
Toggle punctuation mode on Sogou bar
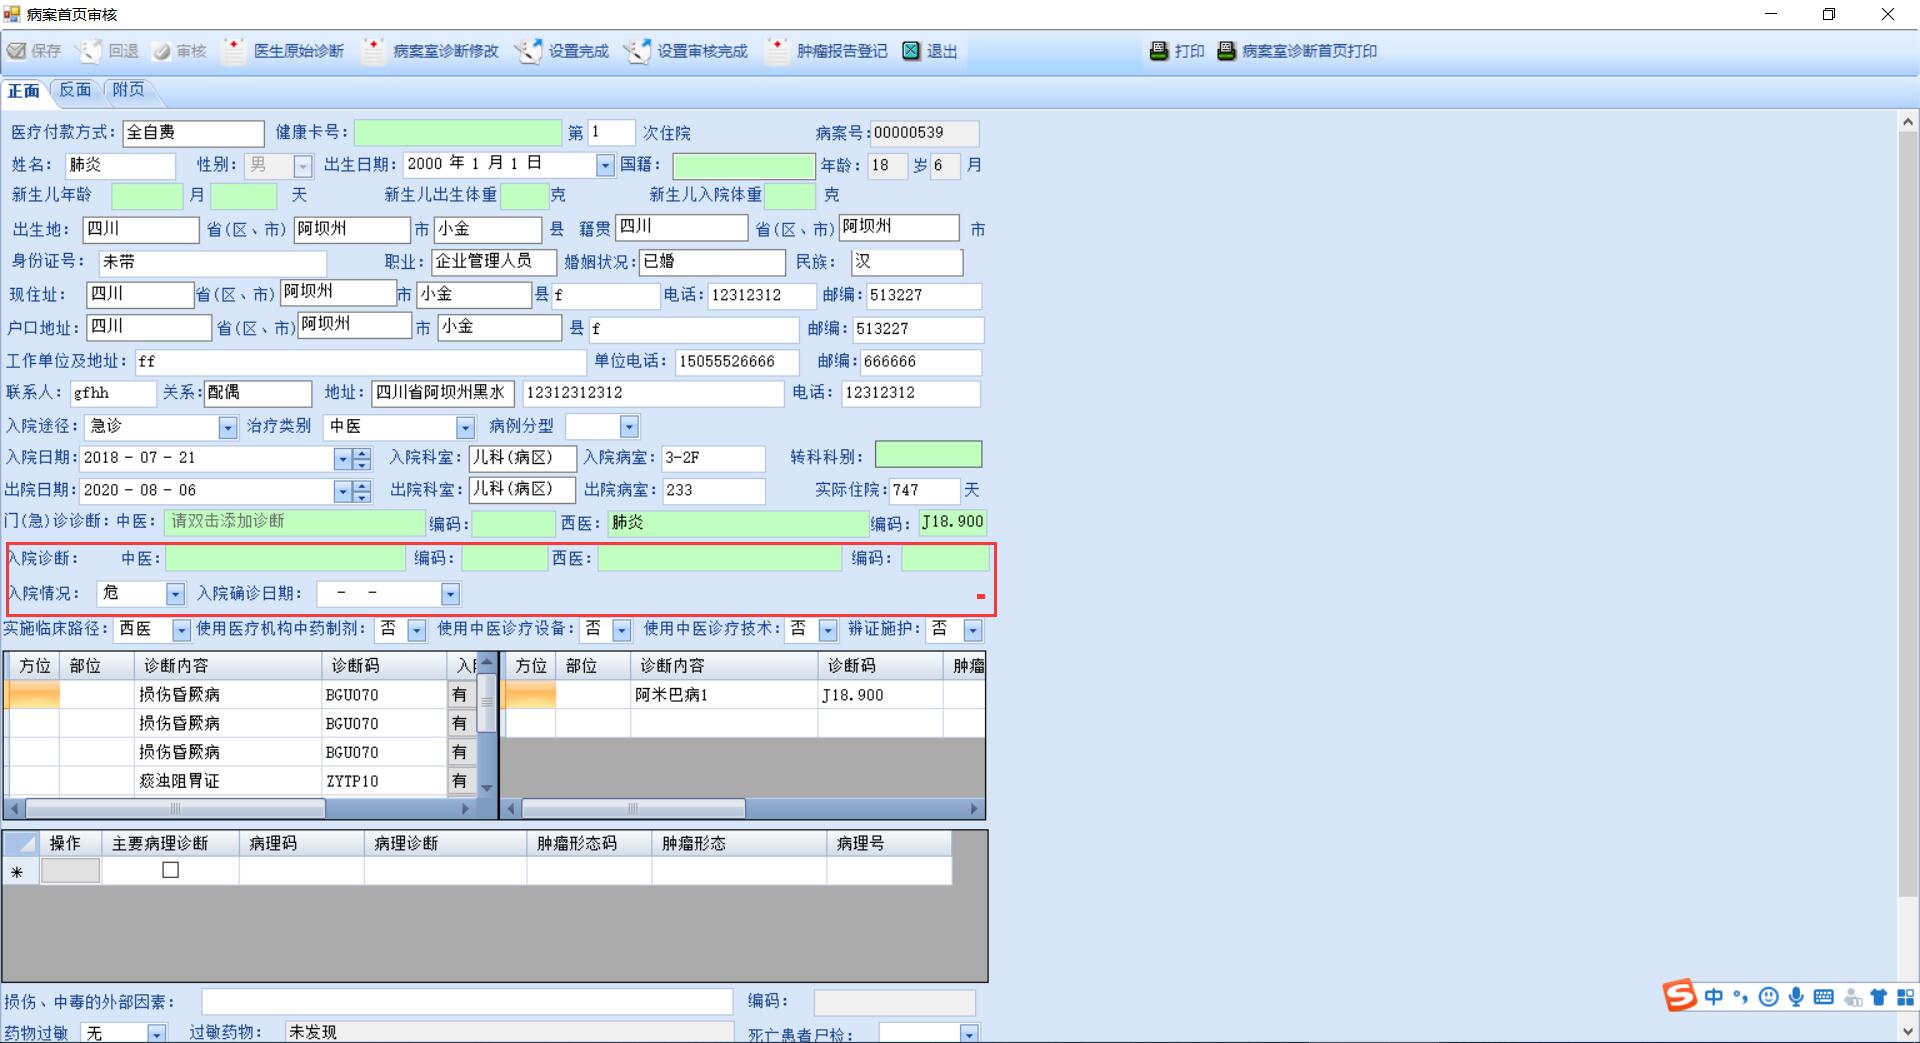[x=1741, y=997]
